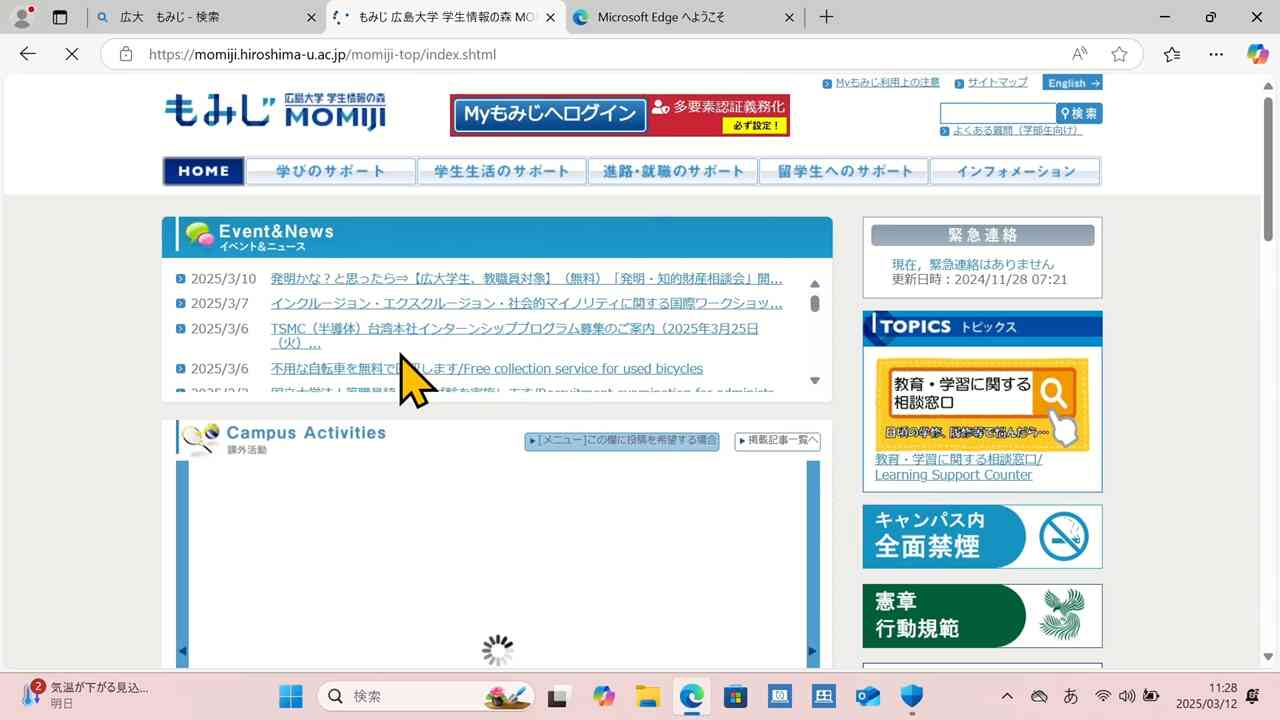The image size is (1280, 720).
Task: Stop page loading with the X icon
Action: tap(71, 54)
